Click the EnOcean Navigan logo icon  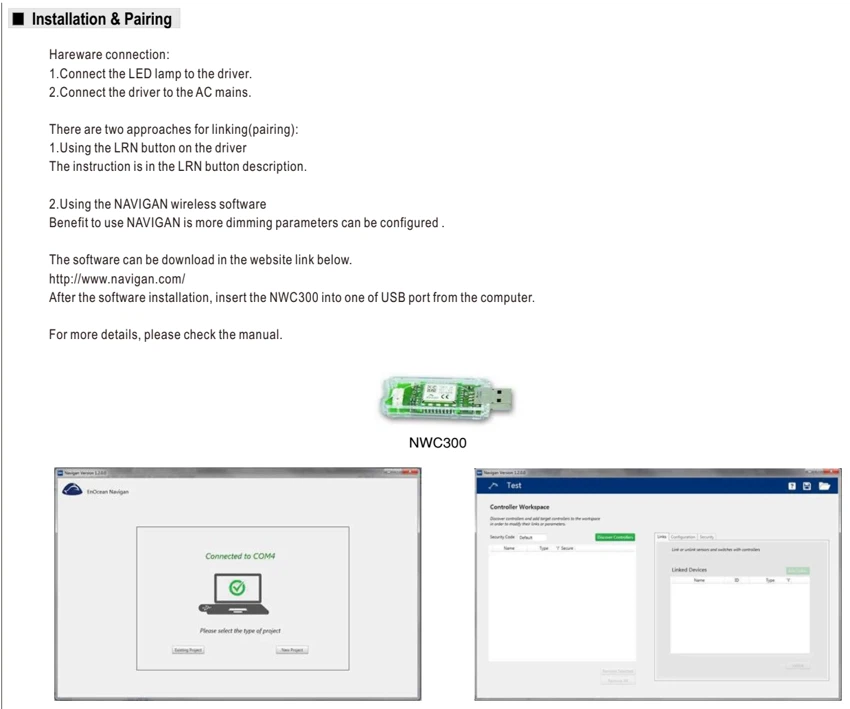pos(72,489)
